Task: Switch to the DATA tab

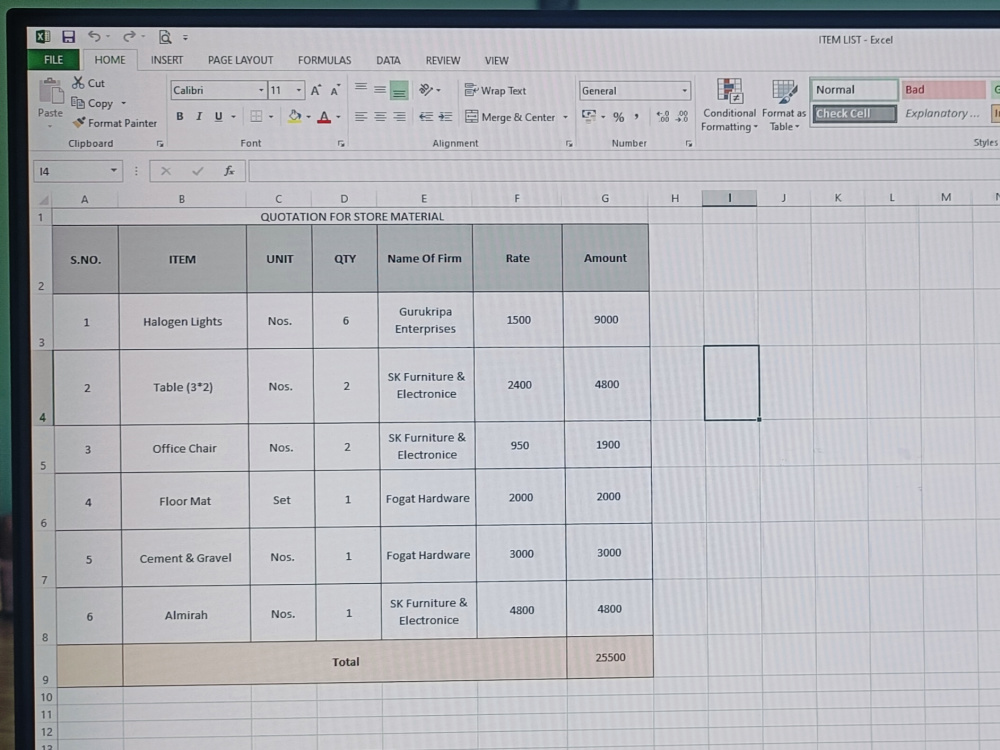Action: click(x=388, y=60)
